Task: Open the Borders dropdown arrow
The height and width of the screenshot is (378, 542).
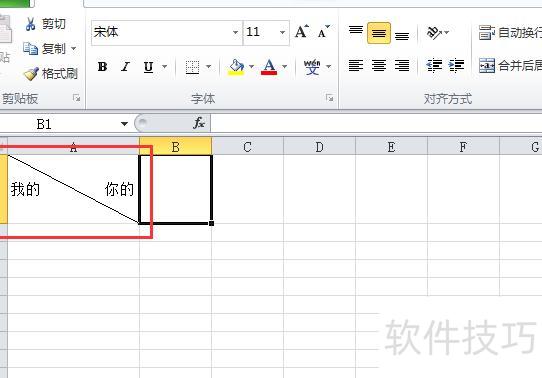Action: 209,66
